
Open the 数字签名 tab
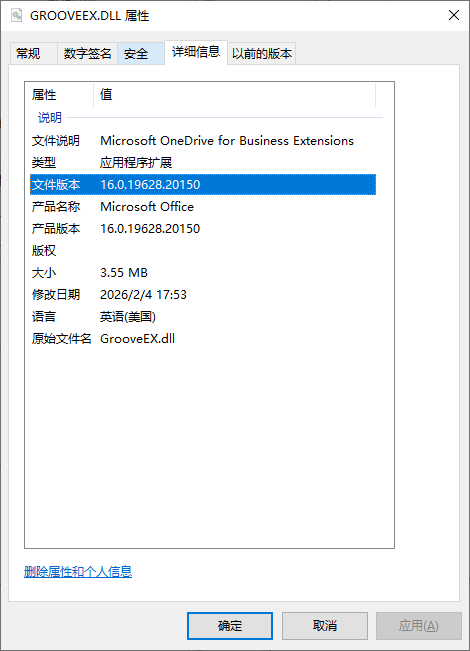(88, 54)
